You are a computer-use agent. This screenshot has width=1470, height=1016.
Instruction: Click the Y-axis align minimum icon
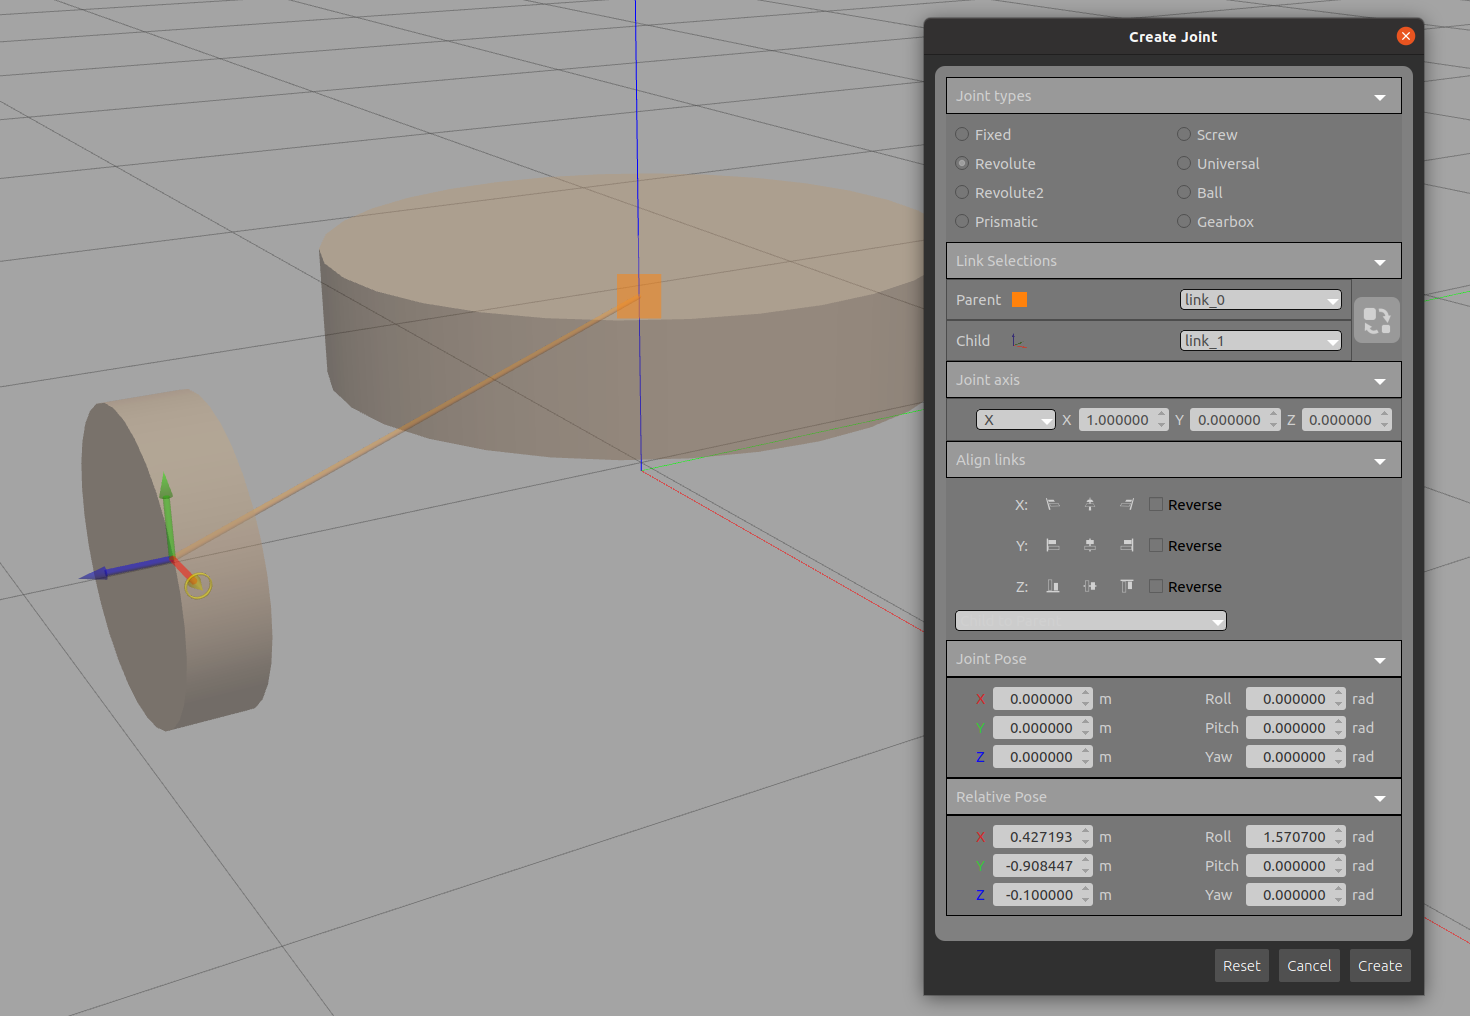click(x=1052, y=546)
